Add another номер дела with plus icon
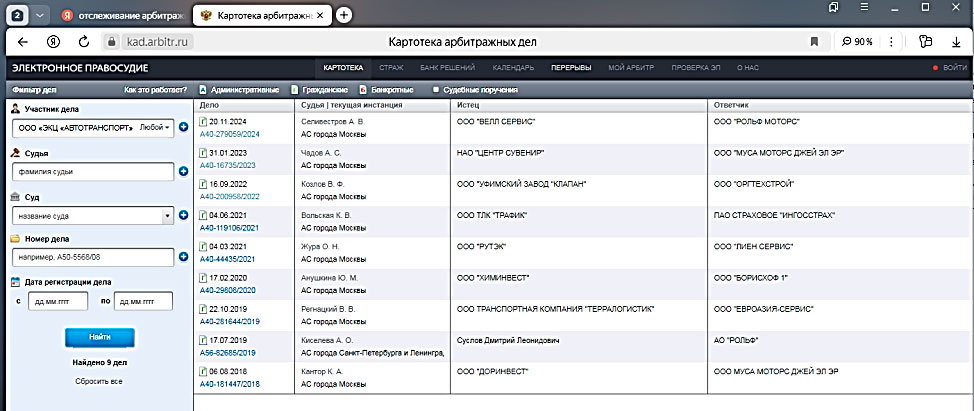 coord(183,256)
